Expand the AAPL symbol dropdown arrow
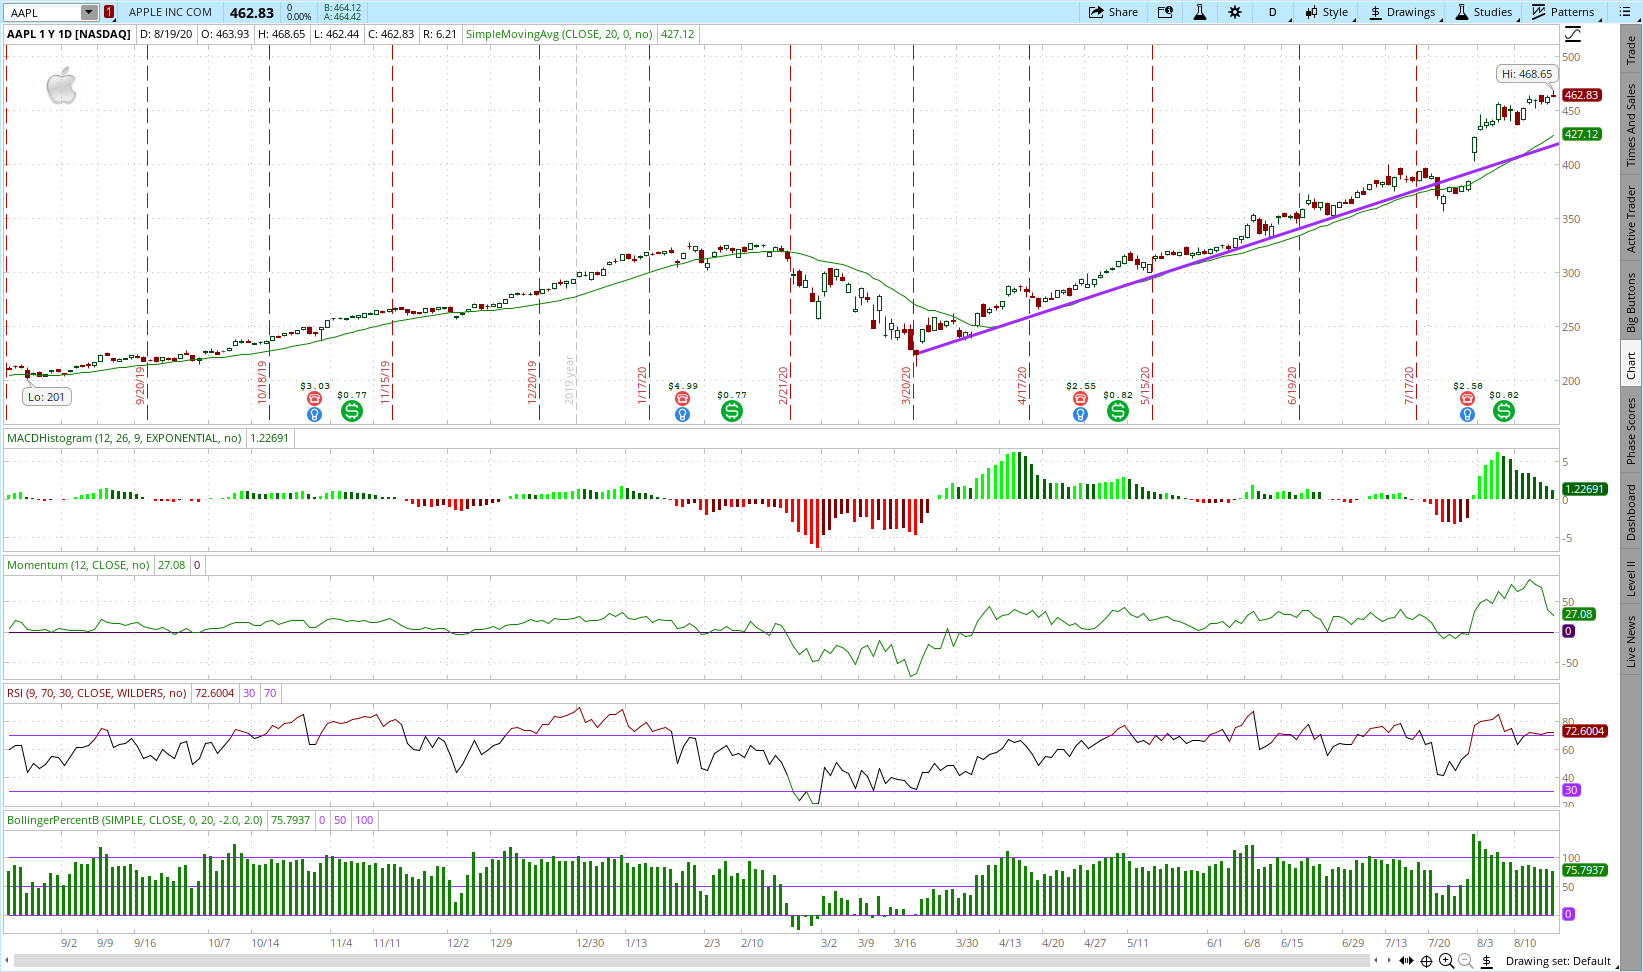 pos(89,13)
